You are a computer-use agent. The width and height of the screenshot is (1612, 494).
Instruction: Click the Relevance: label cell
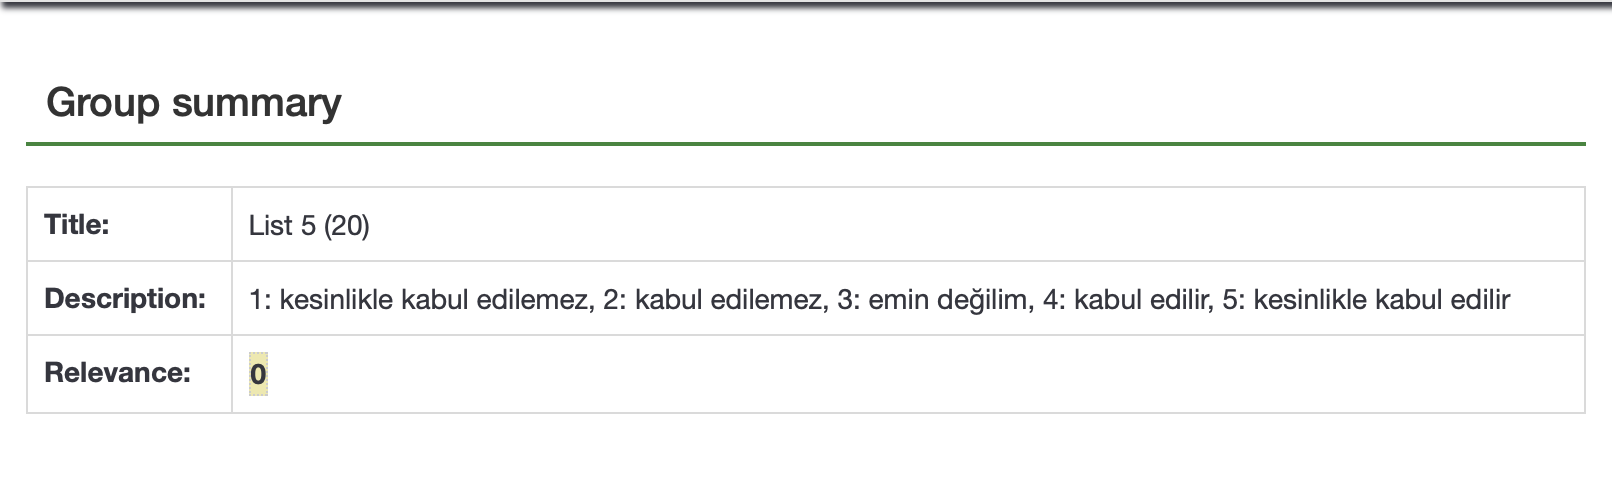[117, 373]
